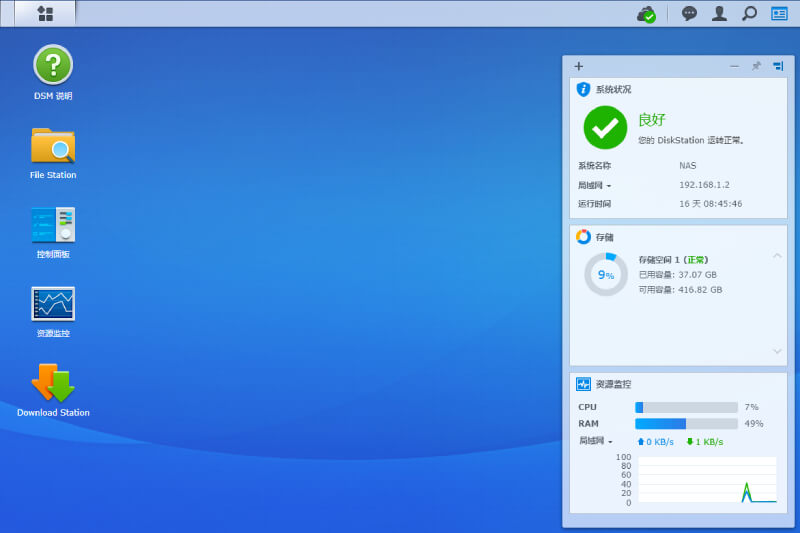Viewport: 800px width, 533px height.
Task: Open the DSM main menu
Action: (45, 13)
